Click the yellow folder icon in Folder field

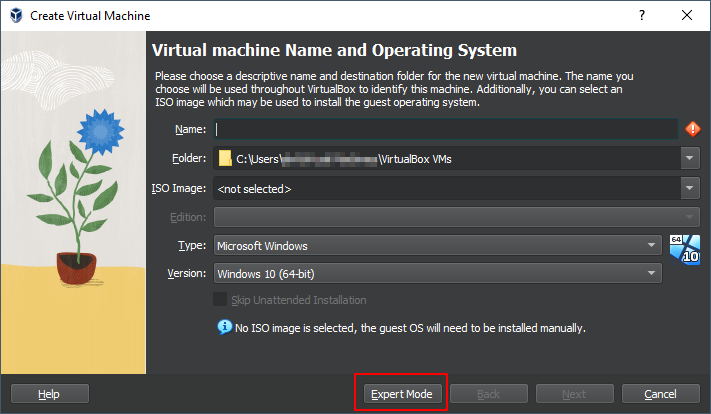(x=225, y=159)
